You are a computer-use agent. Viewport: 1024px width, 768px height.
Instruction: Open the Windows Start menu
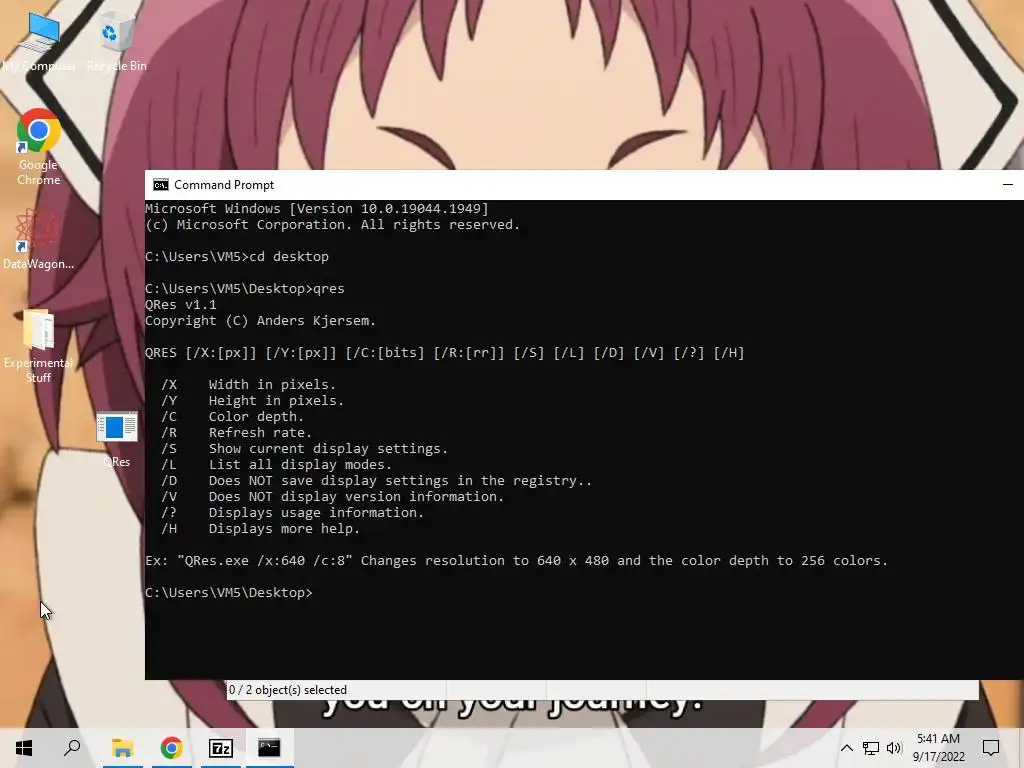pyautogui.click(x=24, y=748)
